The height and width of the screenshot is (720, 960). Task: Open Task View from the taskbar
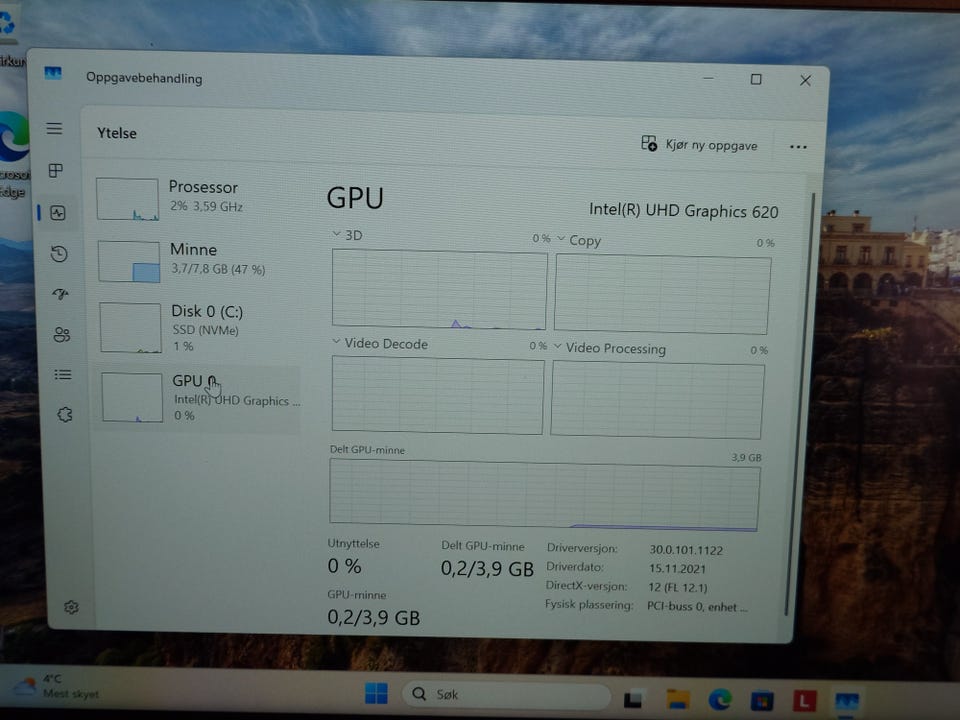pos(633,698)
